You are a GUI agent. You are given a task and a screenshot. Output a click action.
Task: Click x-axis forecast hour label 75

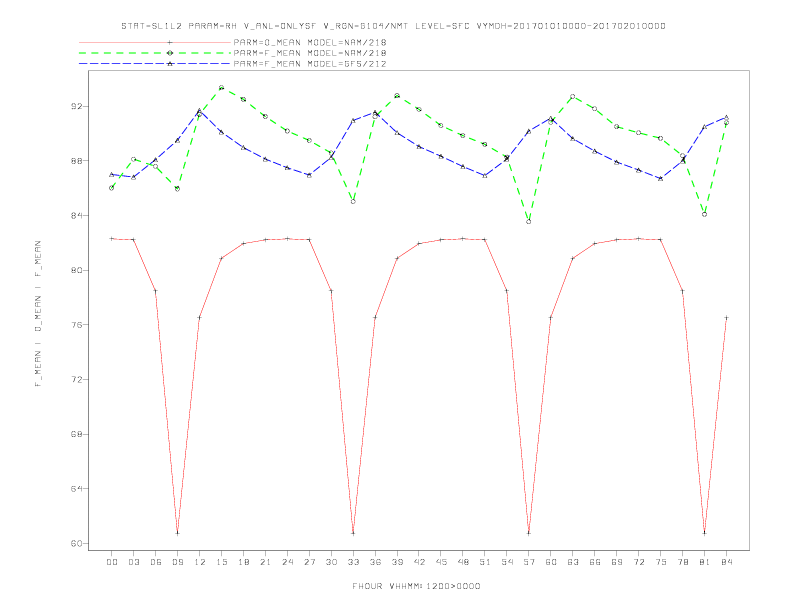[x=661, y=562]
